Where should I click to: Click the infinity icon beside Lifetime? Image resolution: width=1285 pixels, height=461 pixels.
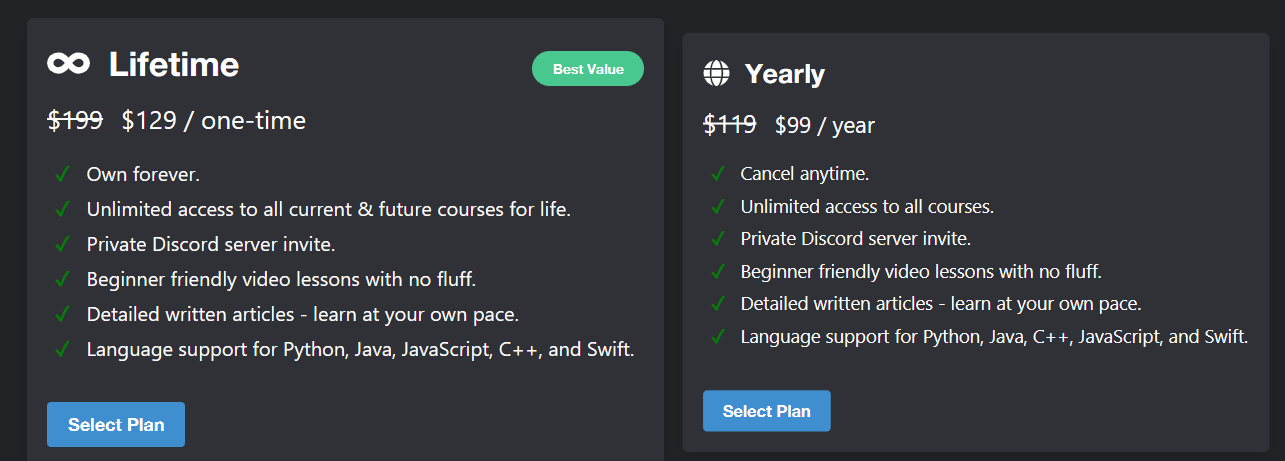(68, 64)
